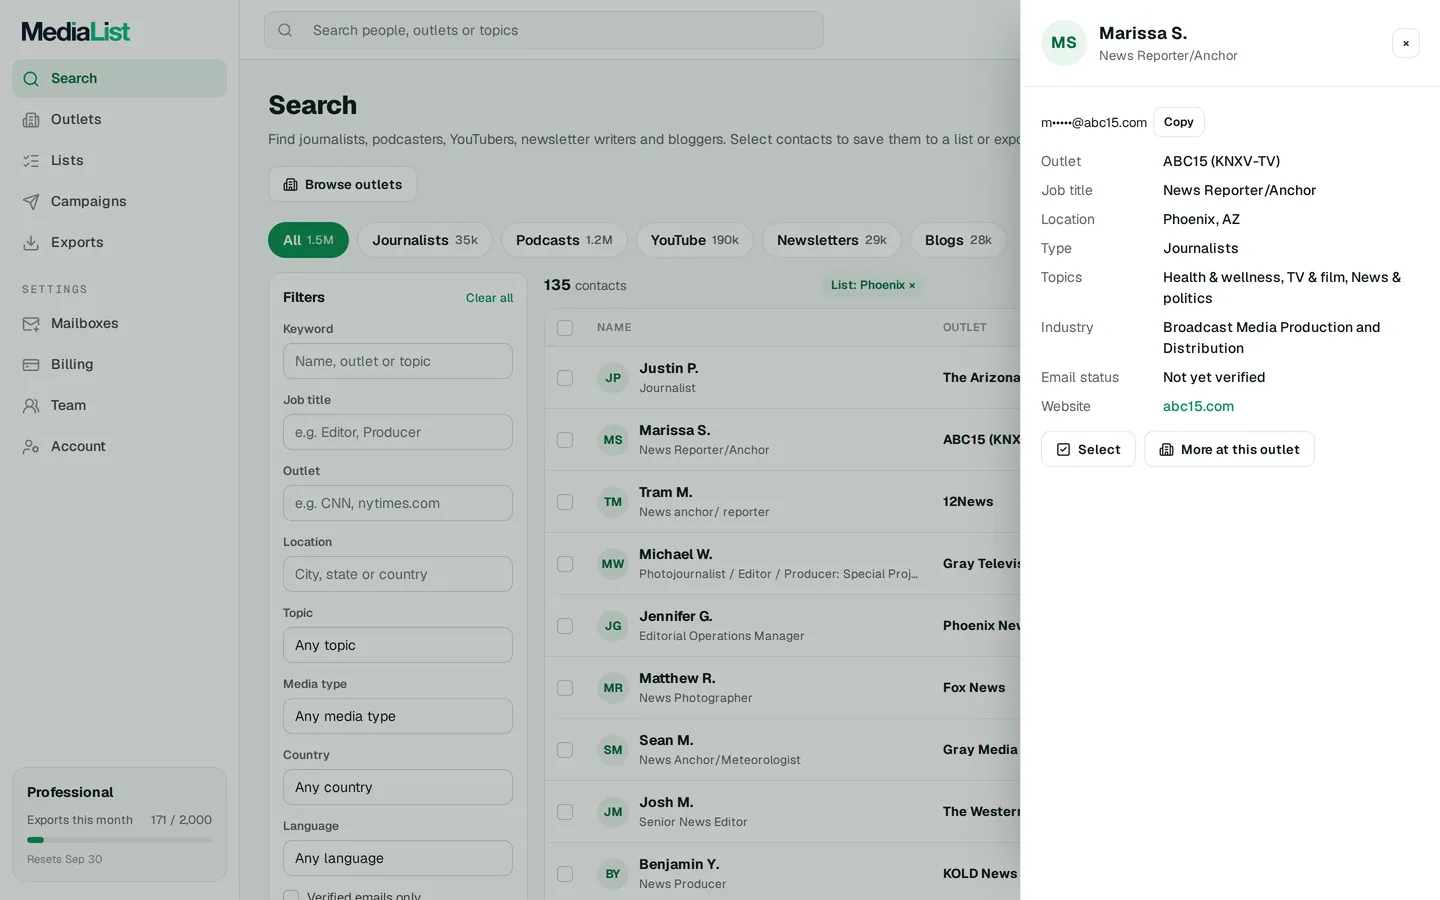Focus the search people, outlets or topics field
Screen dimensions: 1440x900
coord(544,30)
